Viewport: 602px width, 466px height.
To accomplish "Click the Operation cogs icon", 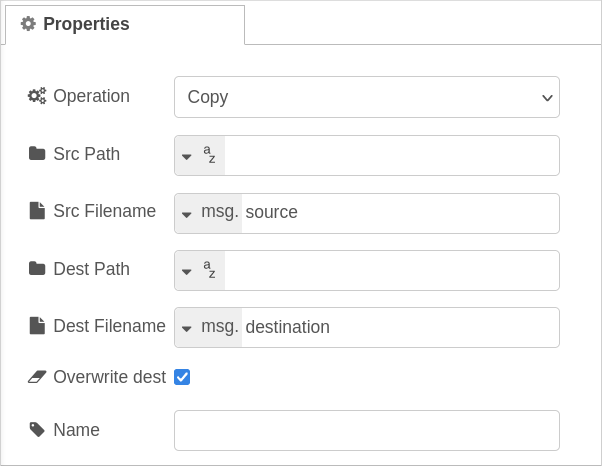I will point(37,96).
